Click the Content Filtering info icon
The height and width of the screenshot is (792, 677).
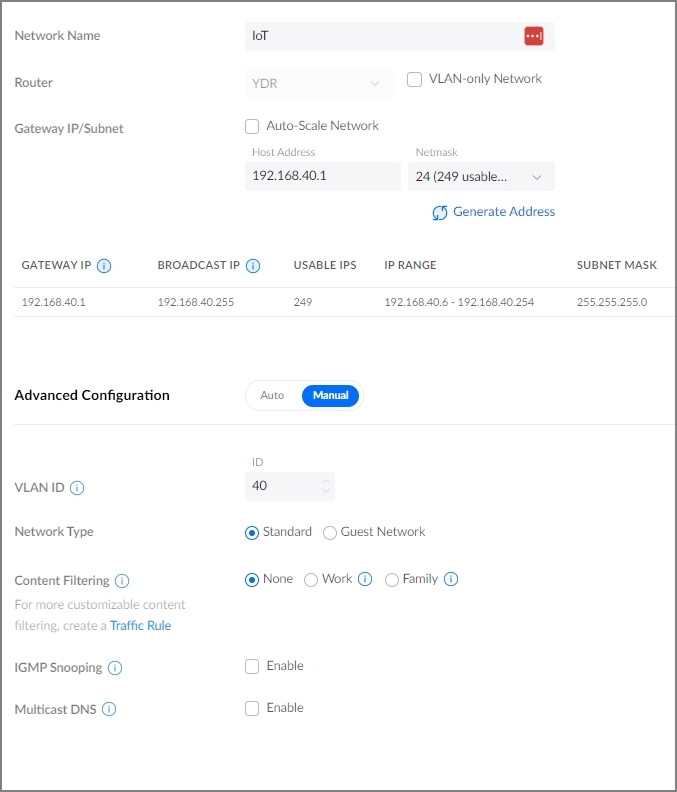(122, 580)
